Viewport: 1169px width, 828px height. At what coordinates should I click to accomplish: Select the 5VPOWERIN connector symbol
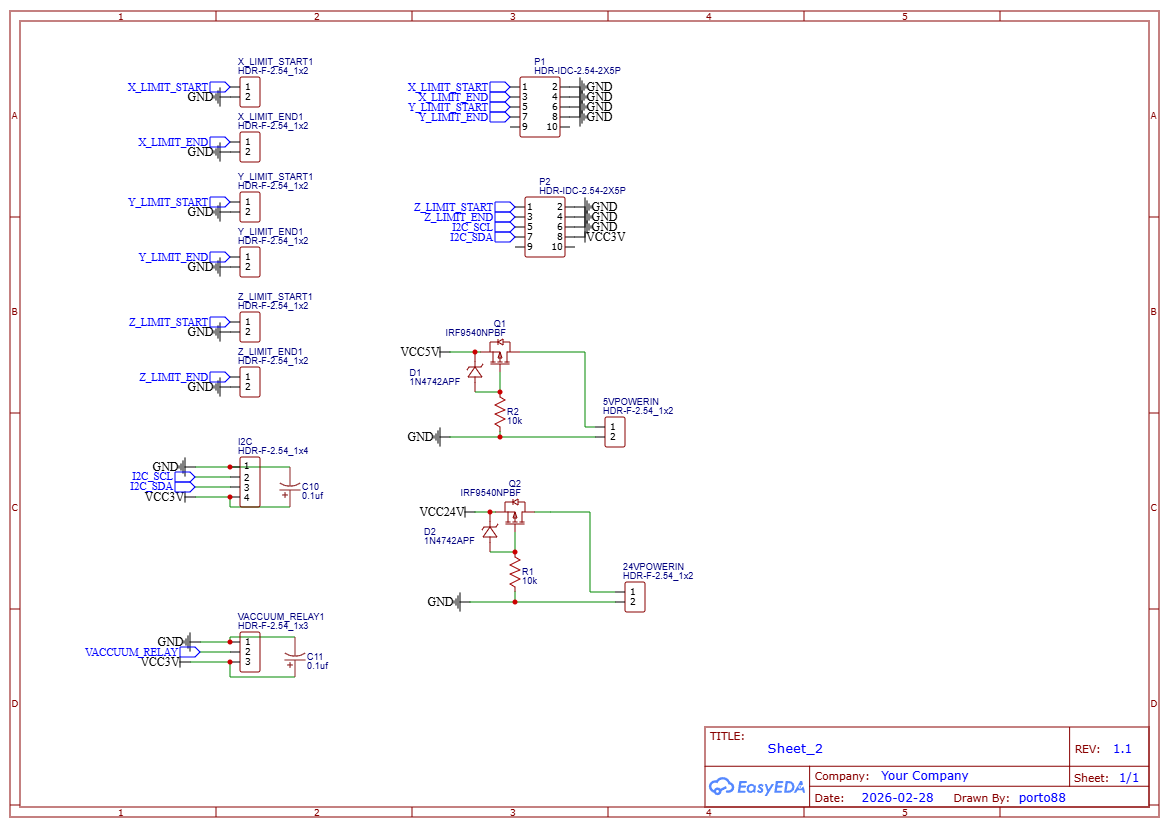click(615, 432)
